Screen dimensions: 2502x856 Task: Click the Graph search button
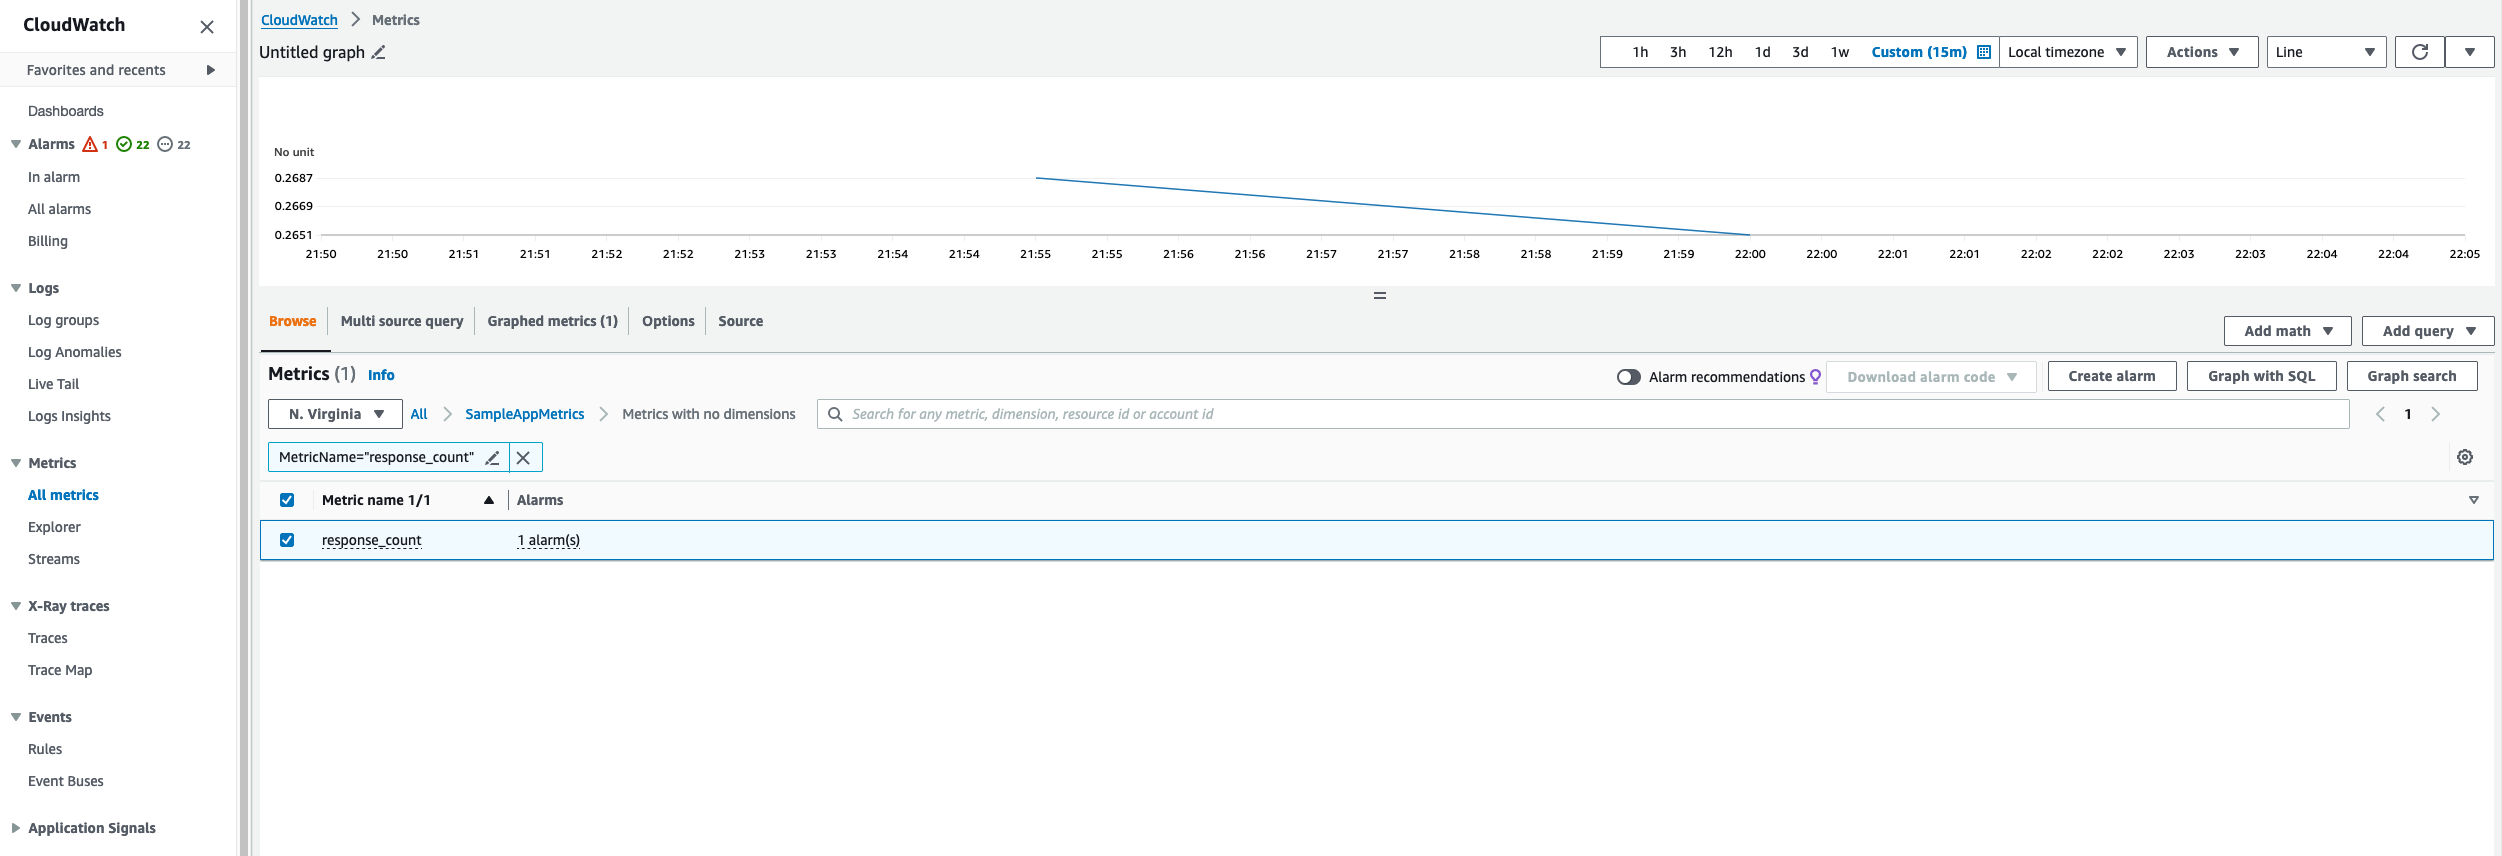2412,376
